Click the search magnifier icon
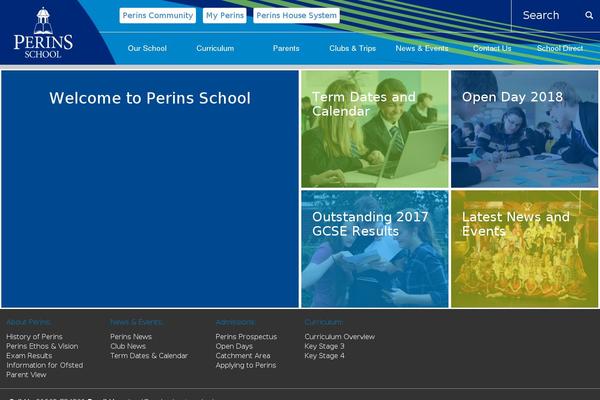The width and height of the screenshot is (600, 400). tap(589, 15)
